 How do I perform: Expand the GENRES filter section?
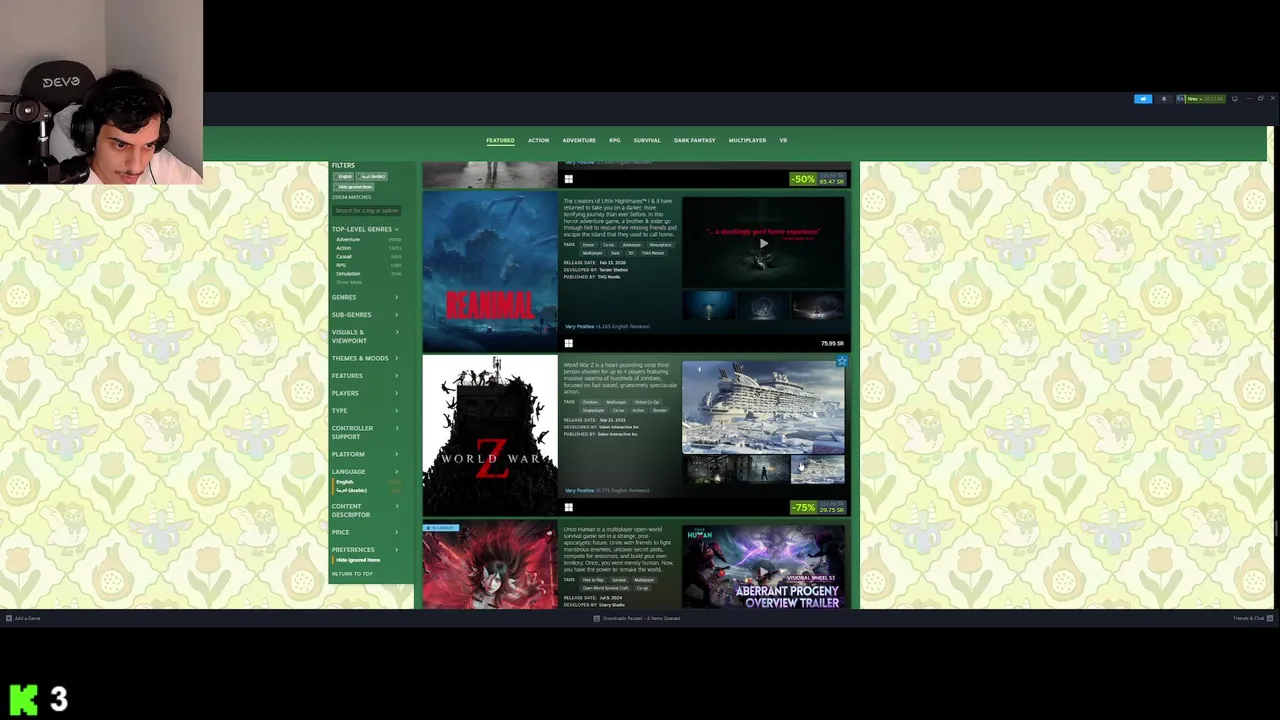click(x=365, y=298)
